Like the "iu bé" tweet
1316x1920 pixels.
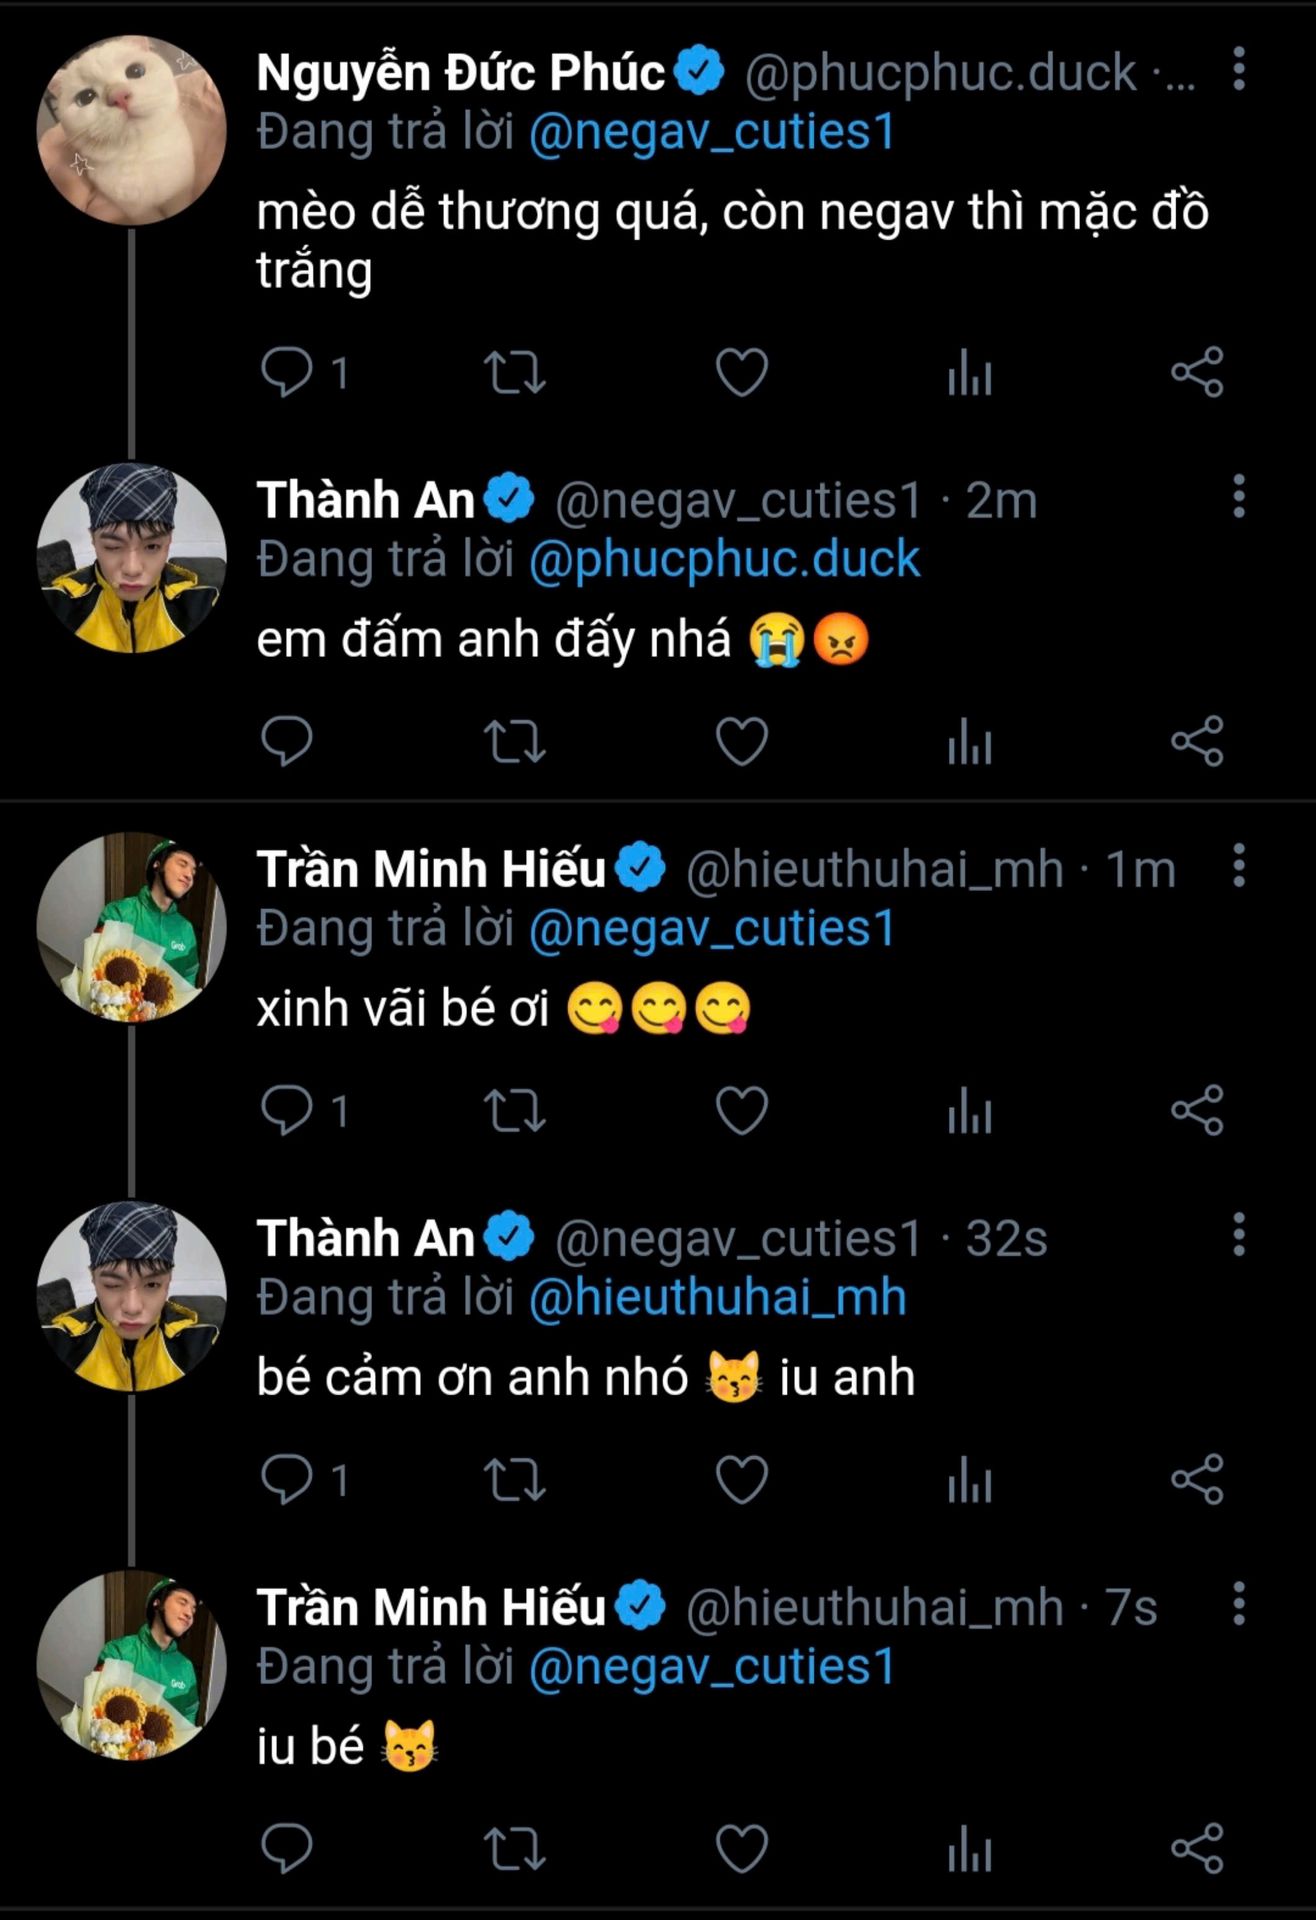point(742,1848)
